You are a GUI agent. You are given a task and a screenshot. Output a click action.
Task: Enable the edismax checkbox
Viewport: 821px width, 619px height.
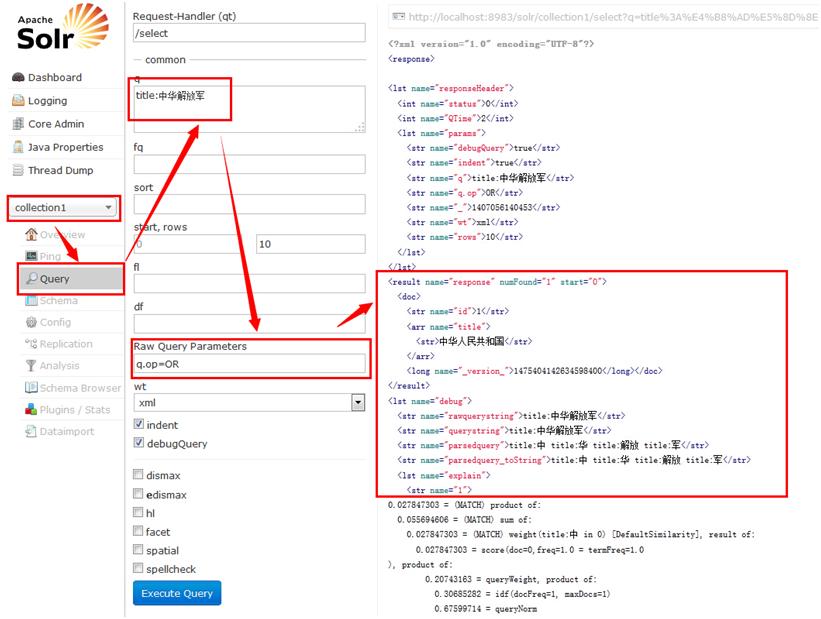click(x=138, y=493)
